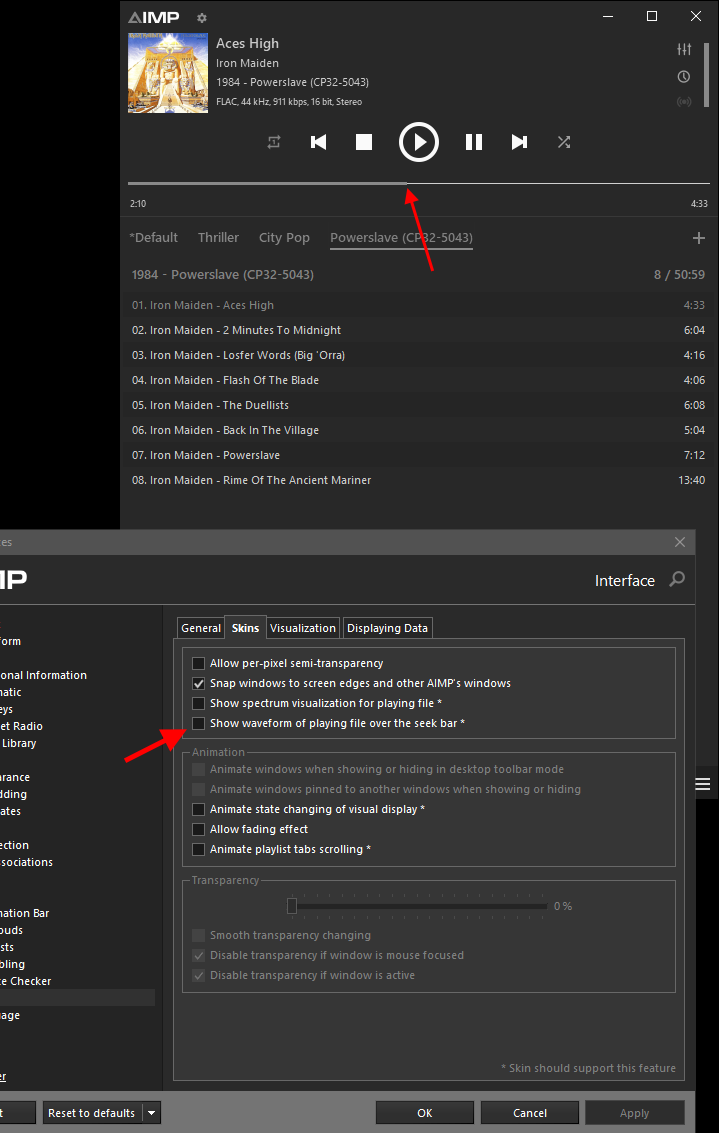The width and height of the screenshot is (719, 1133).
Task: Start playback with the Play button
Action: pos(419,142)
